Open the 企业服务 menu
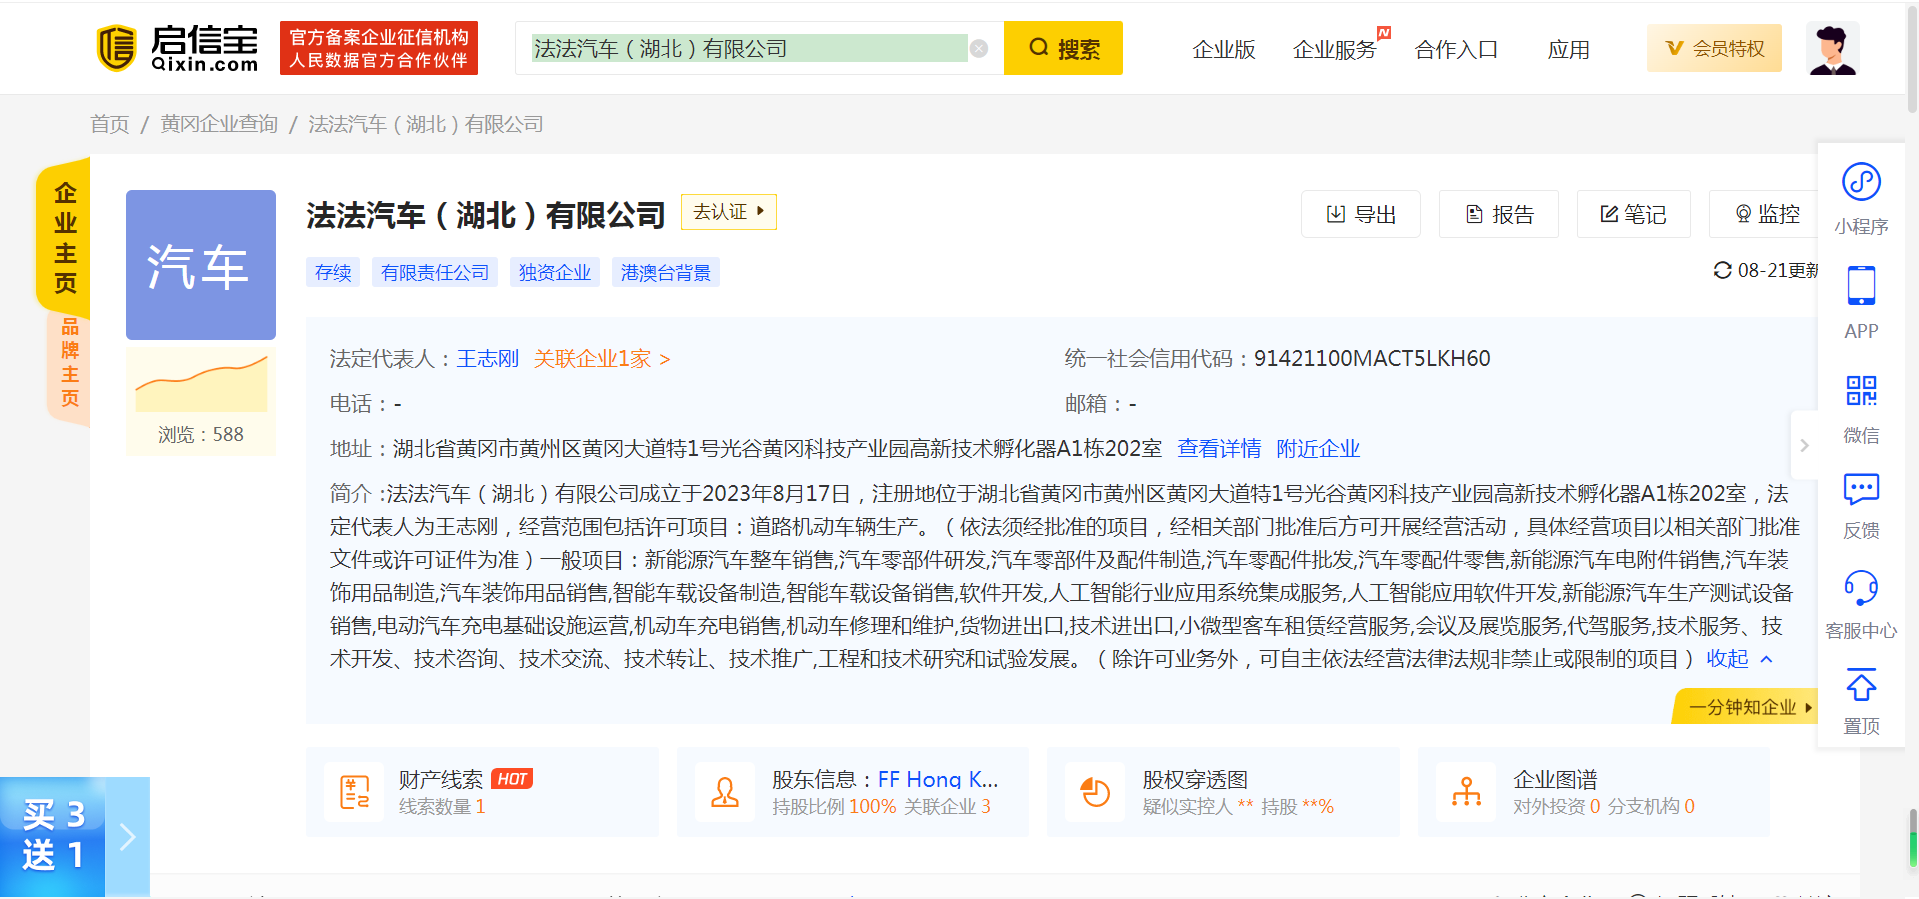 pyautogui.click(x=1334, y=49)
